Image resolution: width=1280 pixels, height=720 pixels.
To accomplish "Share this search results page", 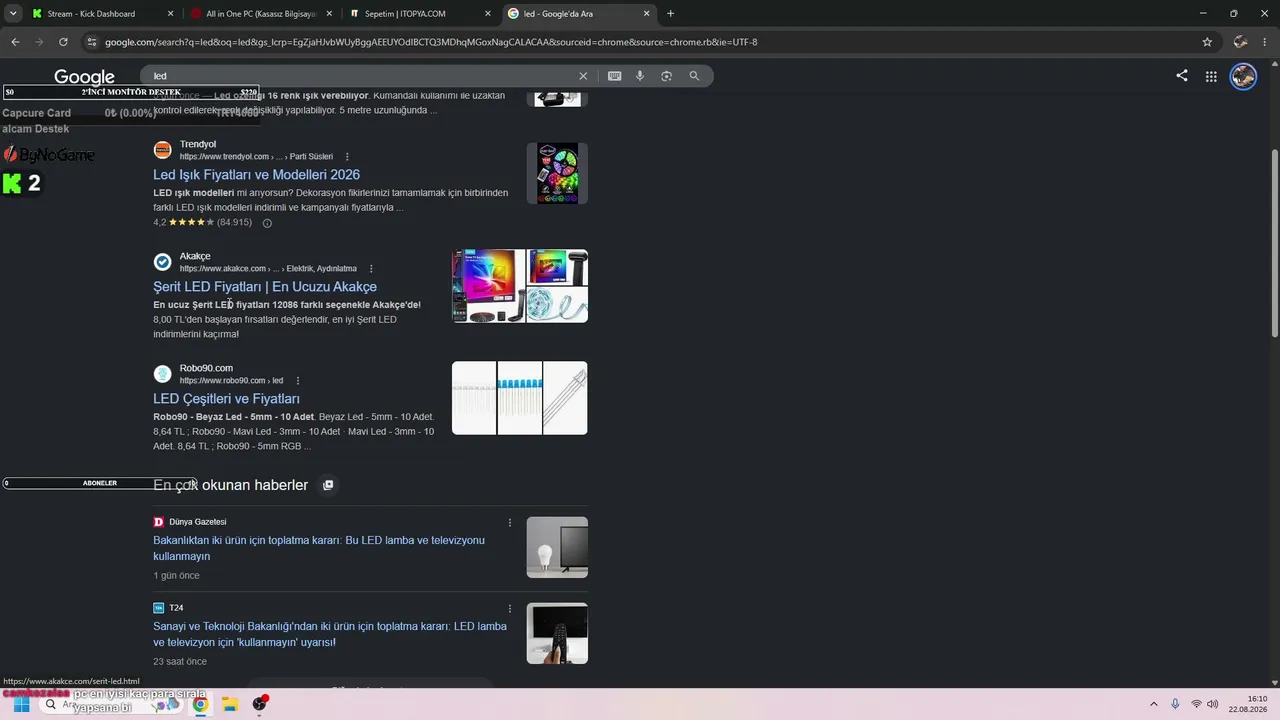I will (1182, 76).
